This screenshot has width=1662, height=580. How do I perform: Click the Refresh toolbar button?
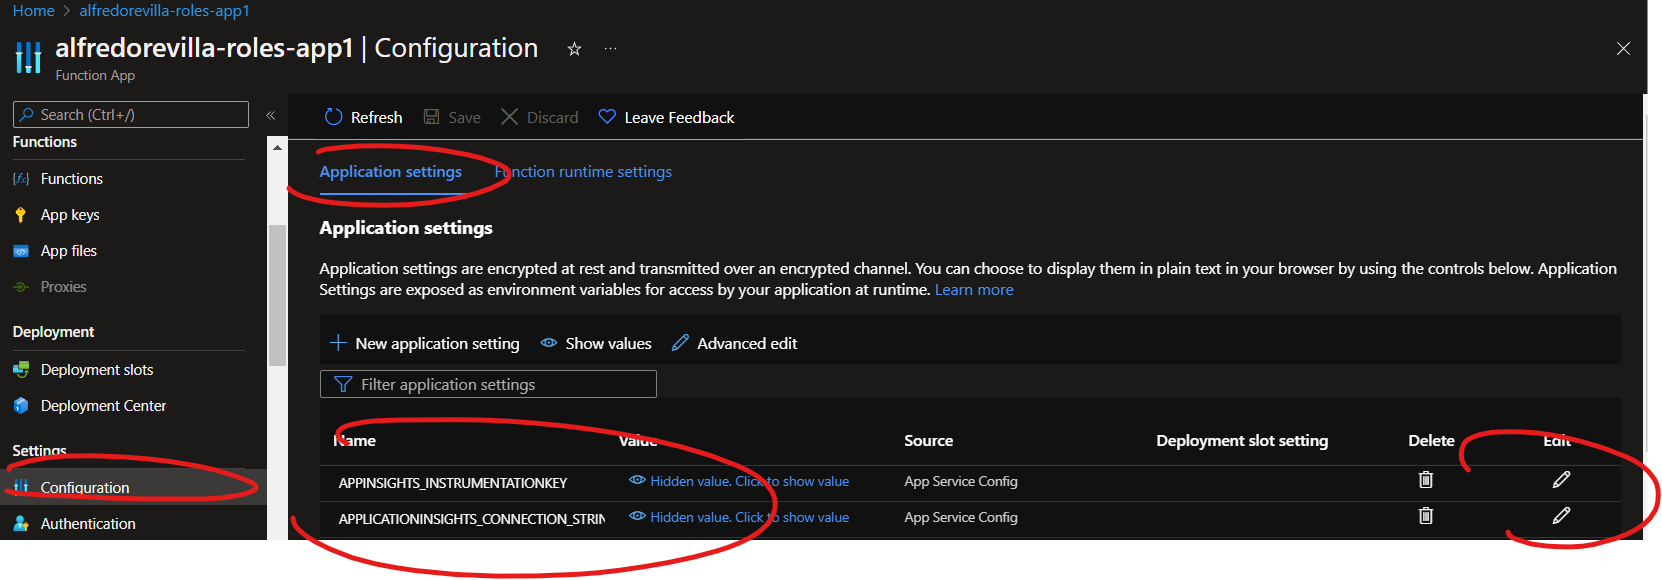click(363, 117)
